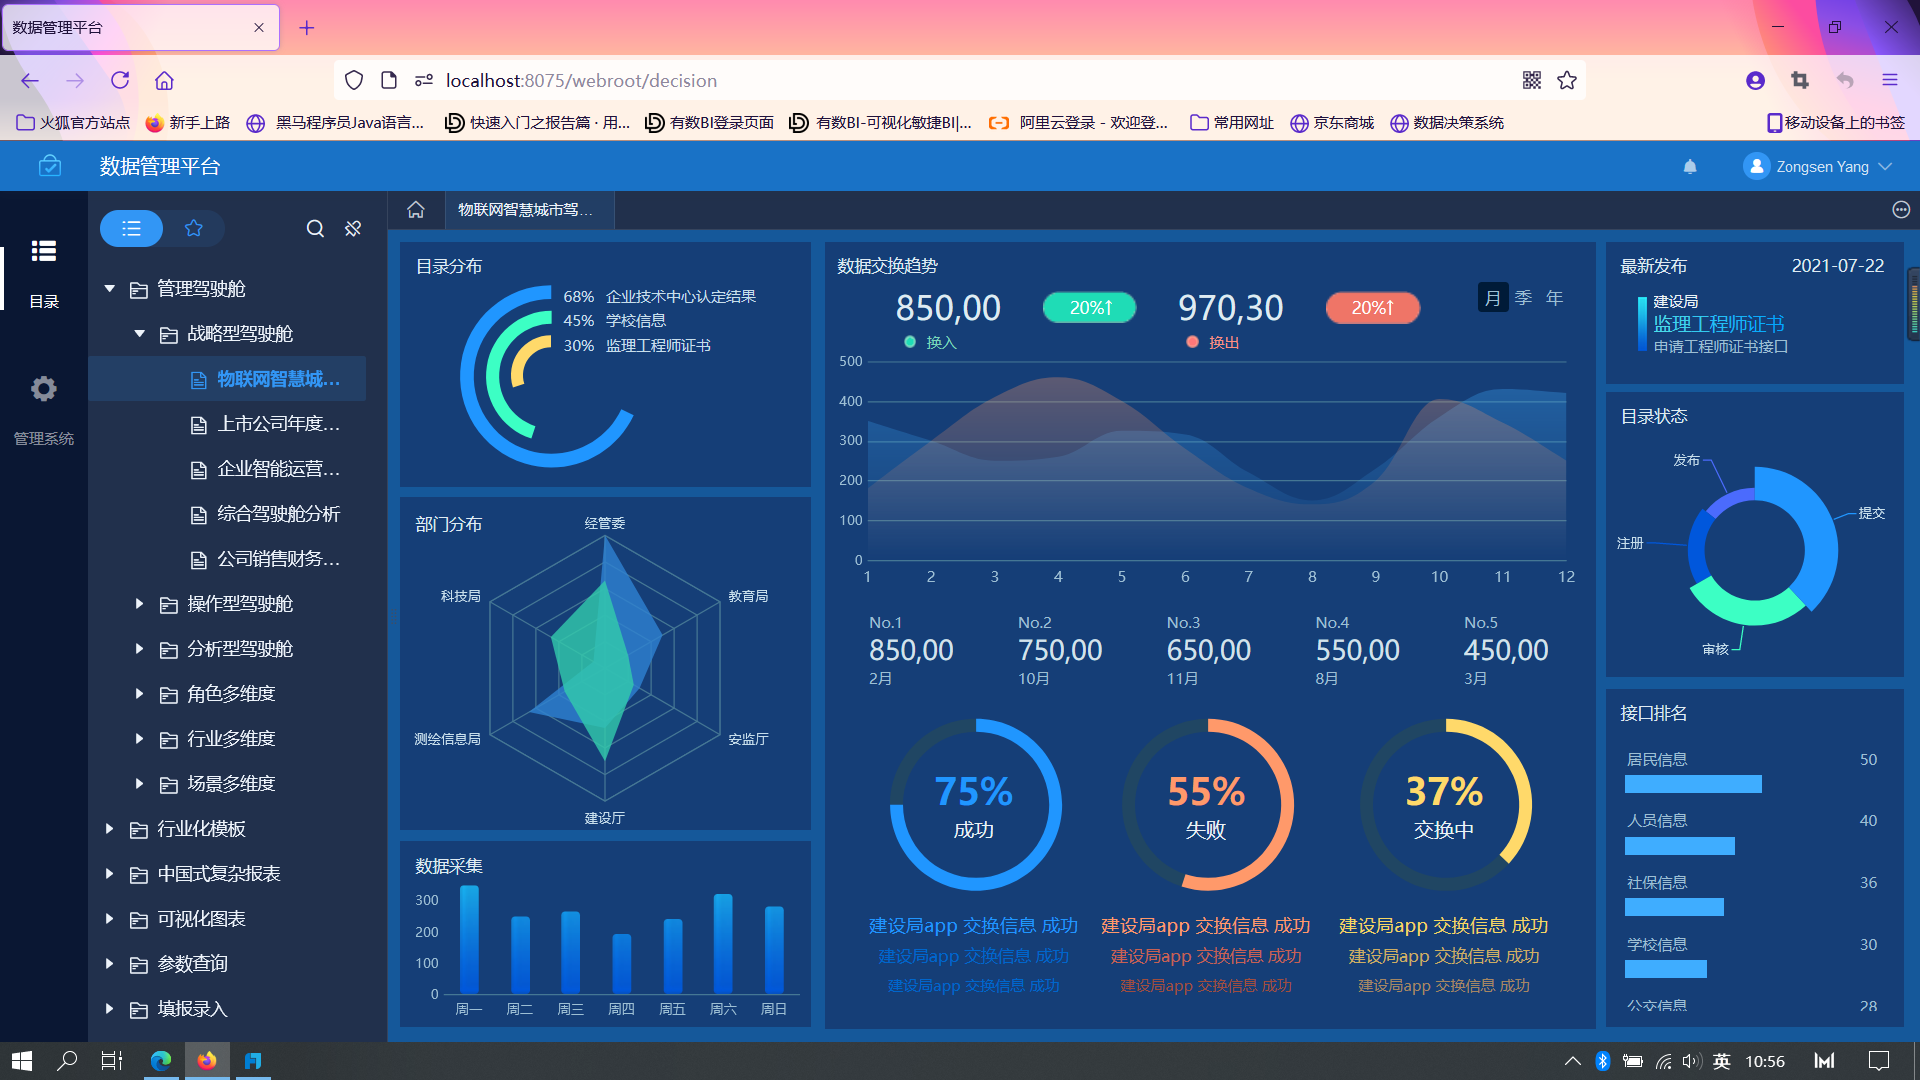Viewport: 1920px width, 1080px height.
Task: Open the 常用网址 bookmarks folder
Action: tap(1232, 123)
